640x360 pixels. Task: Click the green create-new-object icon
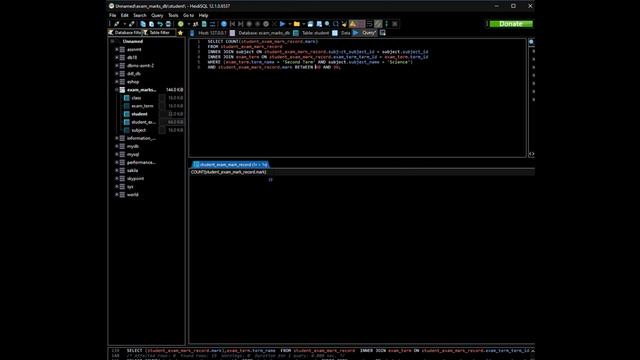(x=180, y=24)
